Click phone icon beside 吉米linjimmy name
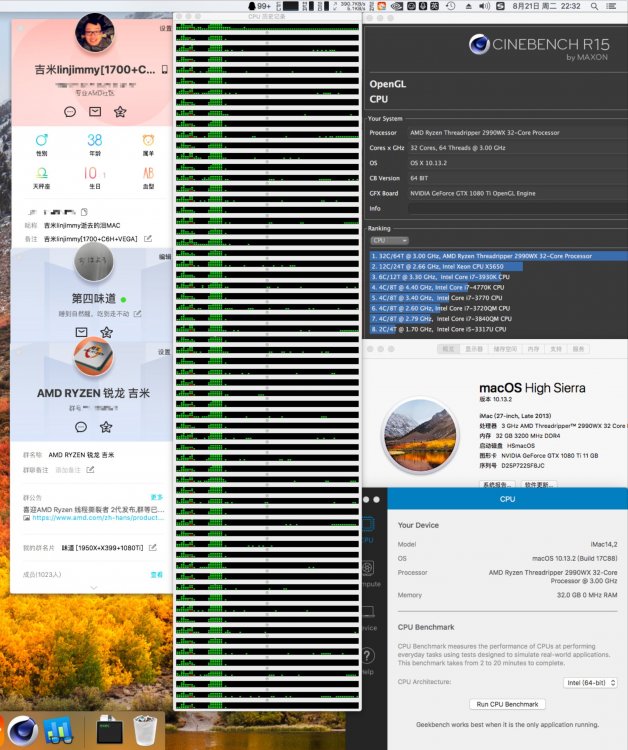Screen dimensions: 628x750 [x=165, y=70]
